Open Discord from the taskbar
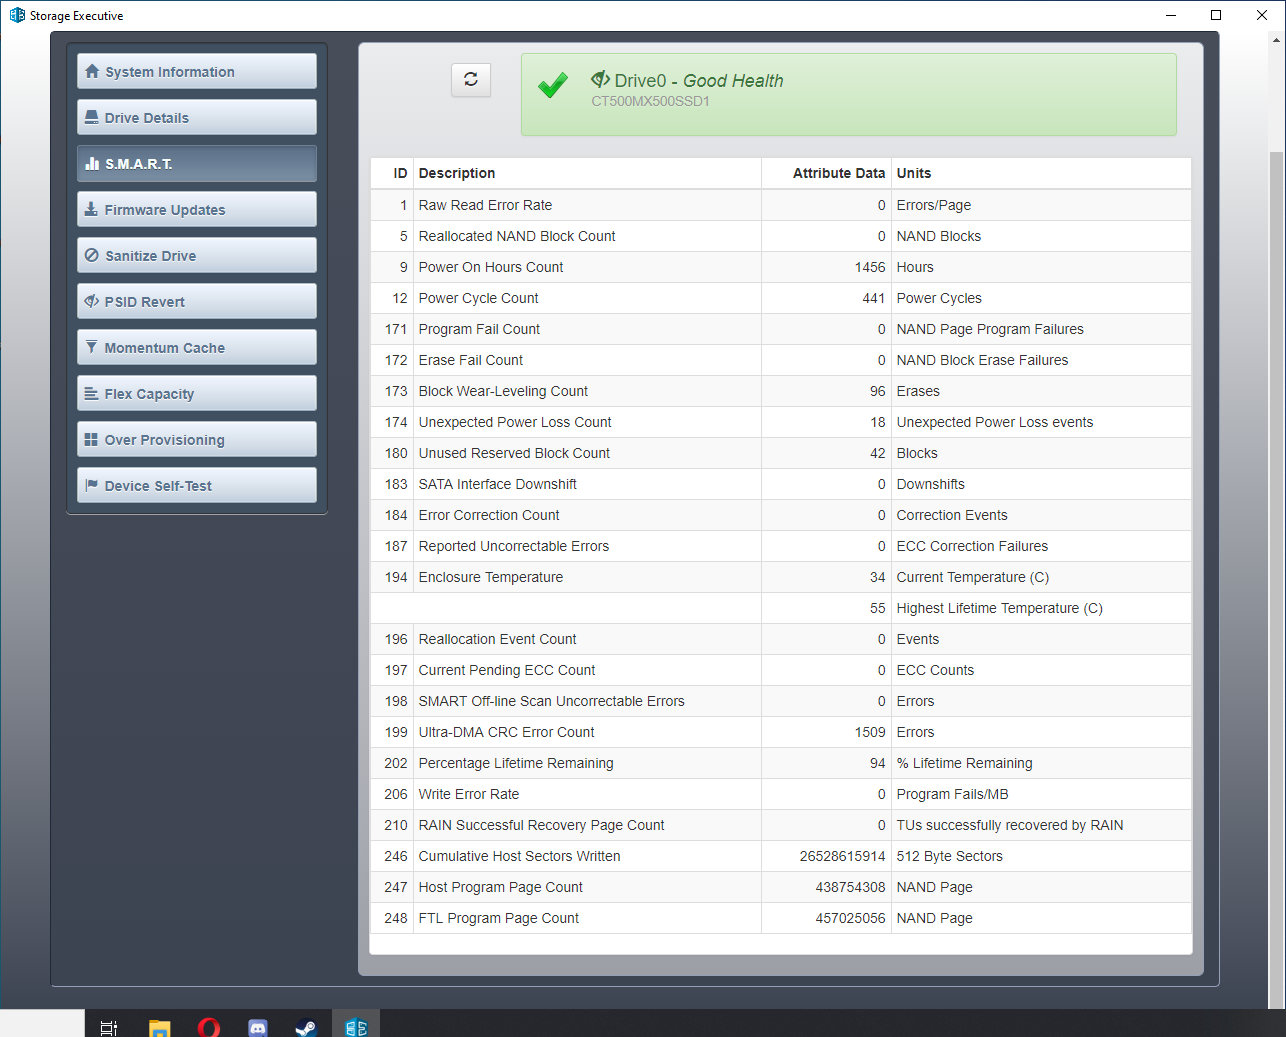 click(258, 1026)
